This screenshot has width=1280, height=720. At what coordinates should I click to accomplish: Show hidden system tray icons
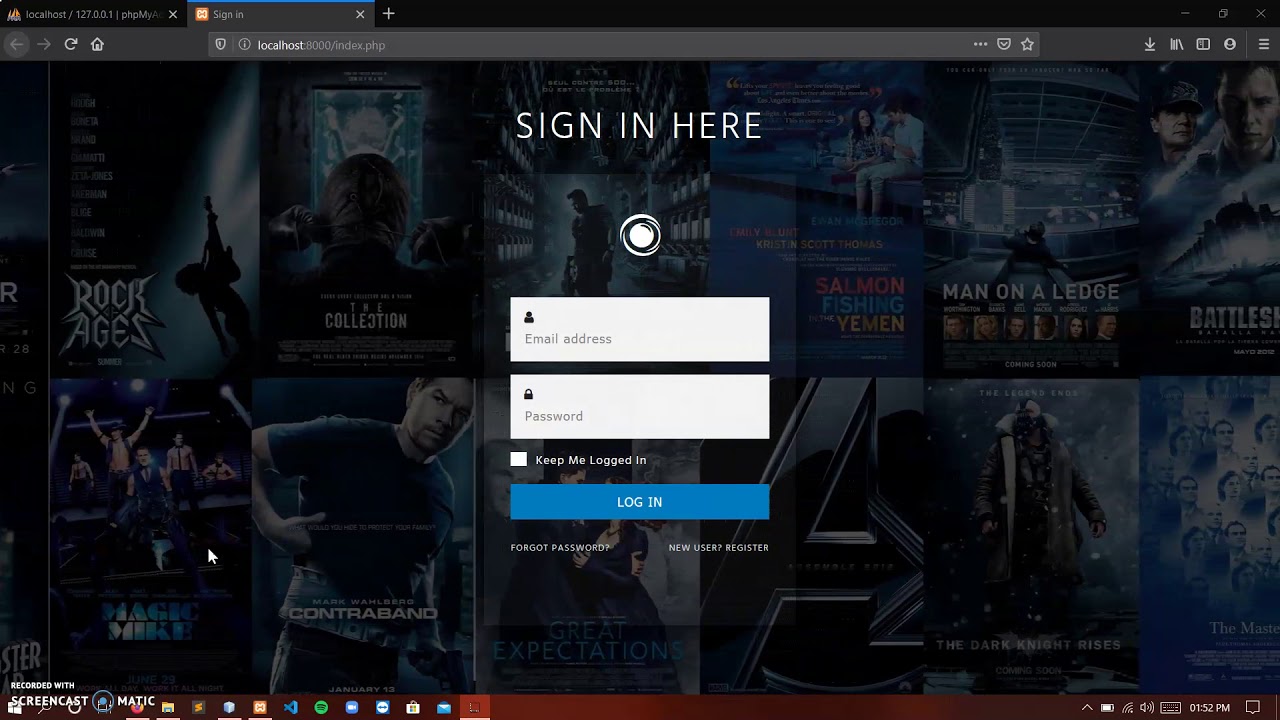pyautogui.click(x=1087, y=708)
